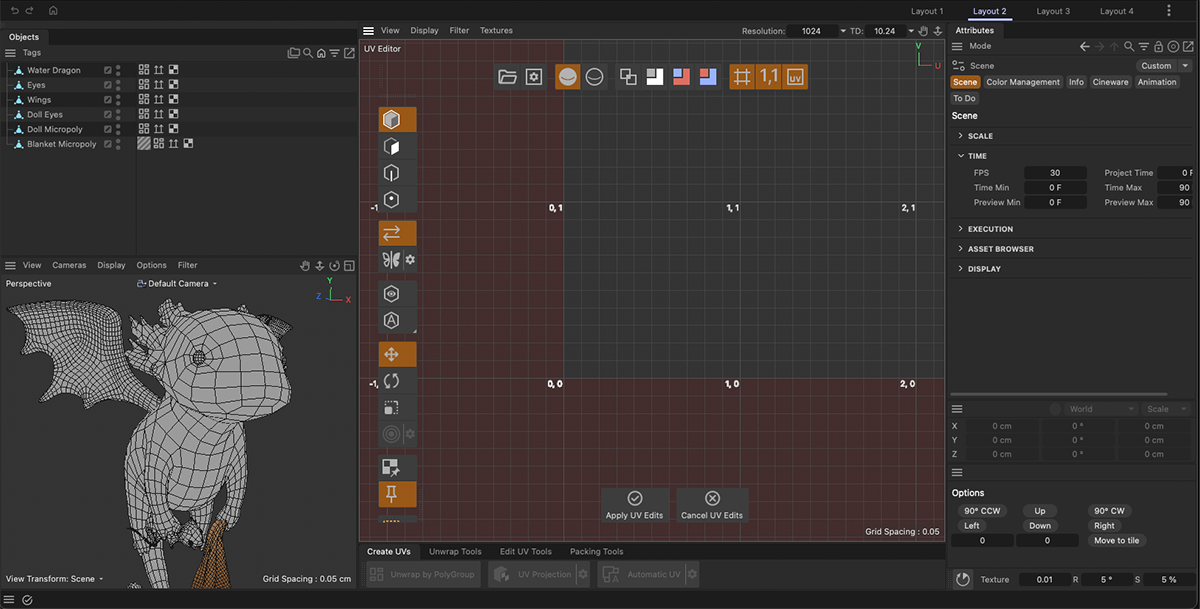Toggle Doll Micropoly enable checkbox
Image resolution: width=1200 pixels, height=609 pixels.
click(108, 129)
